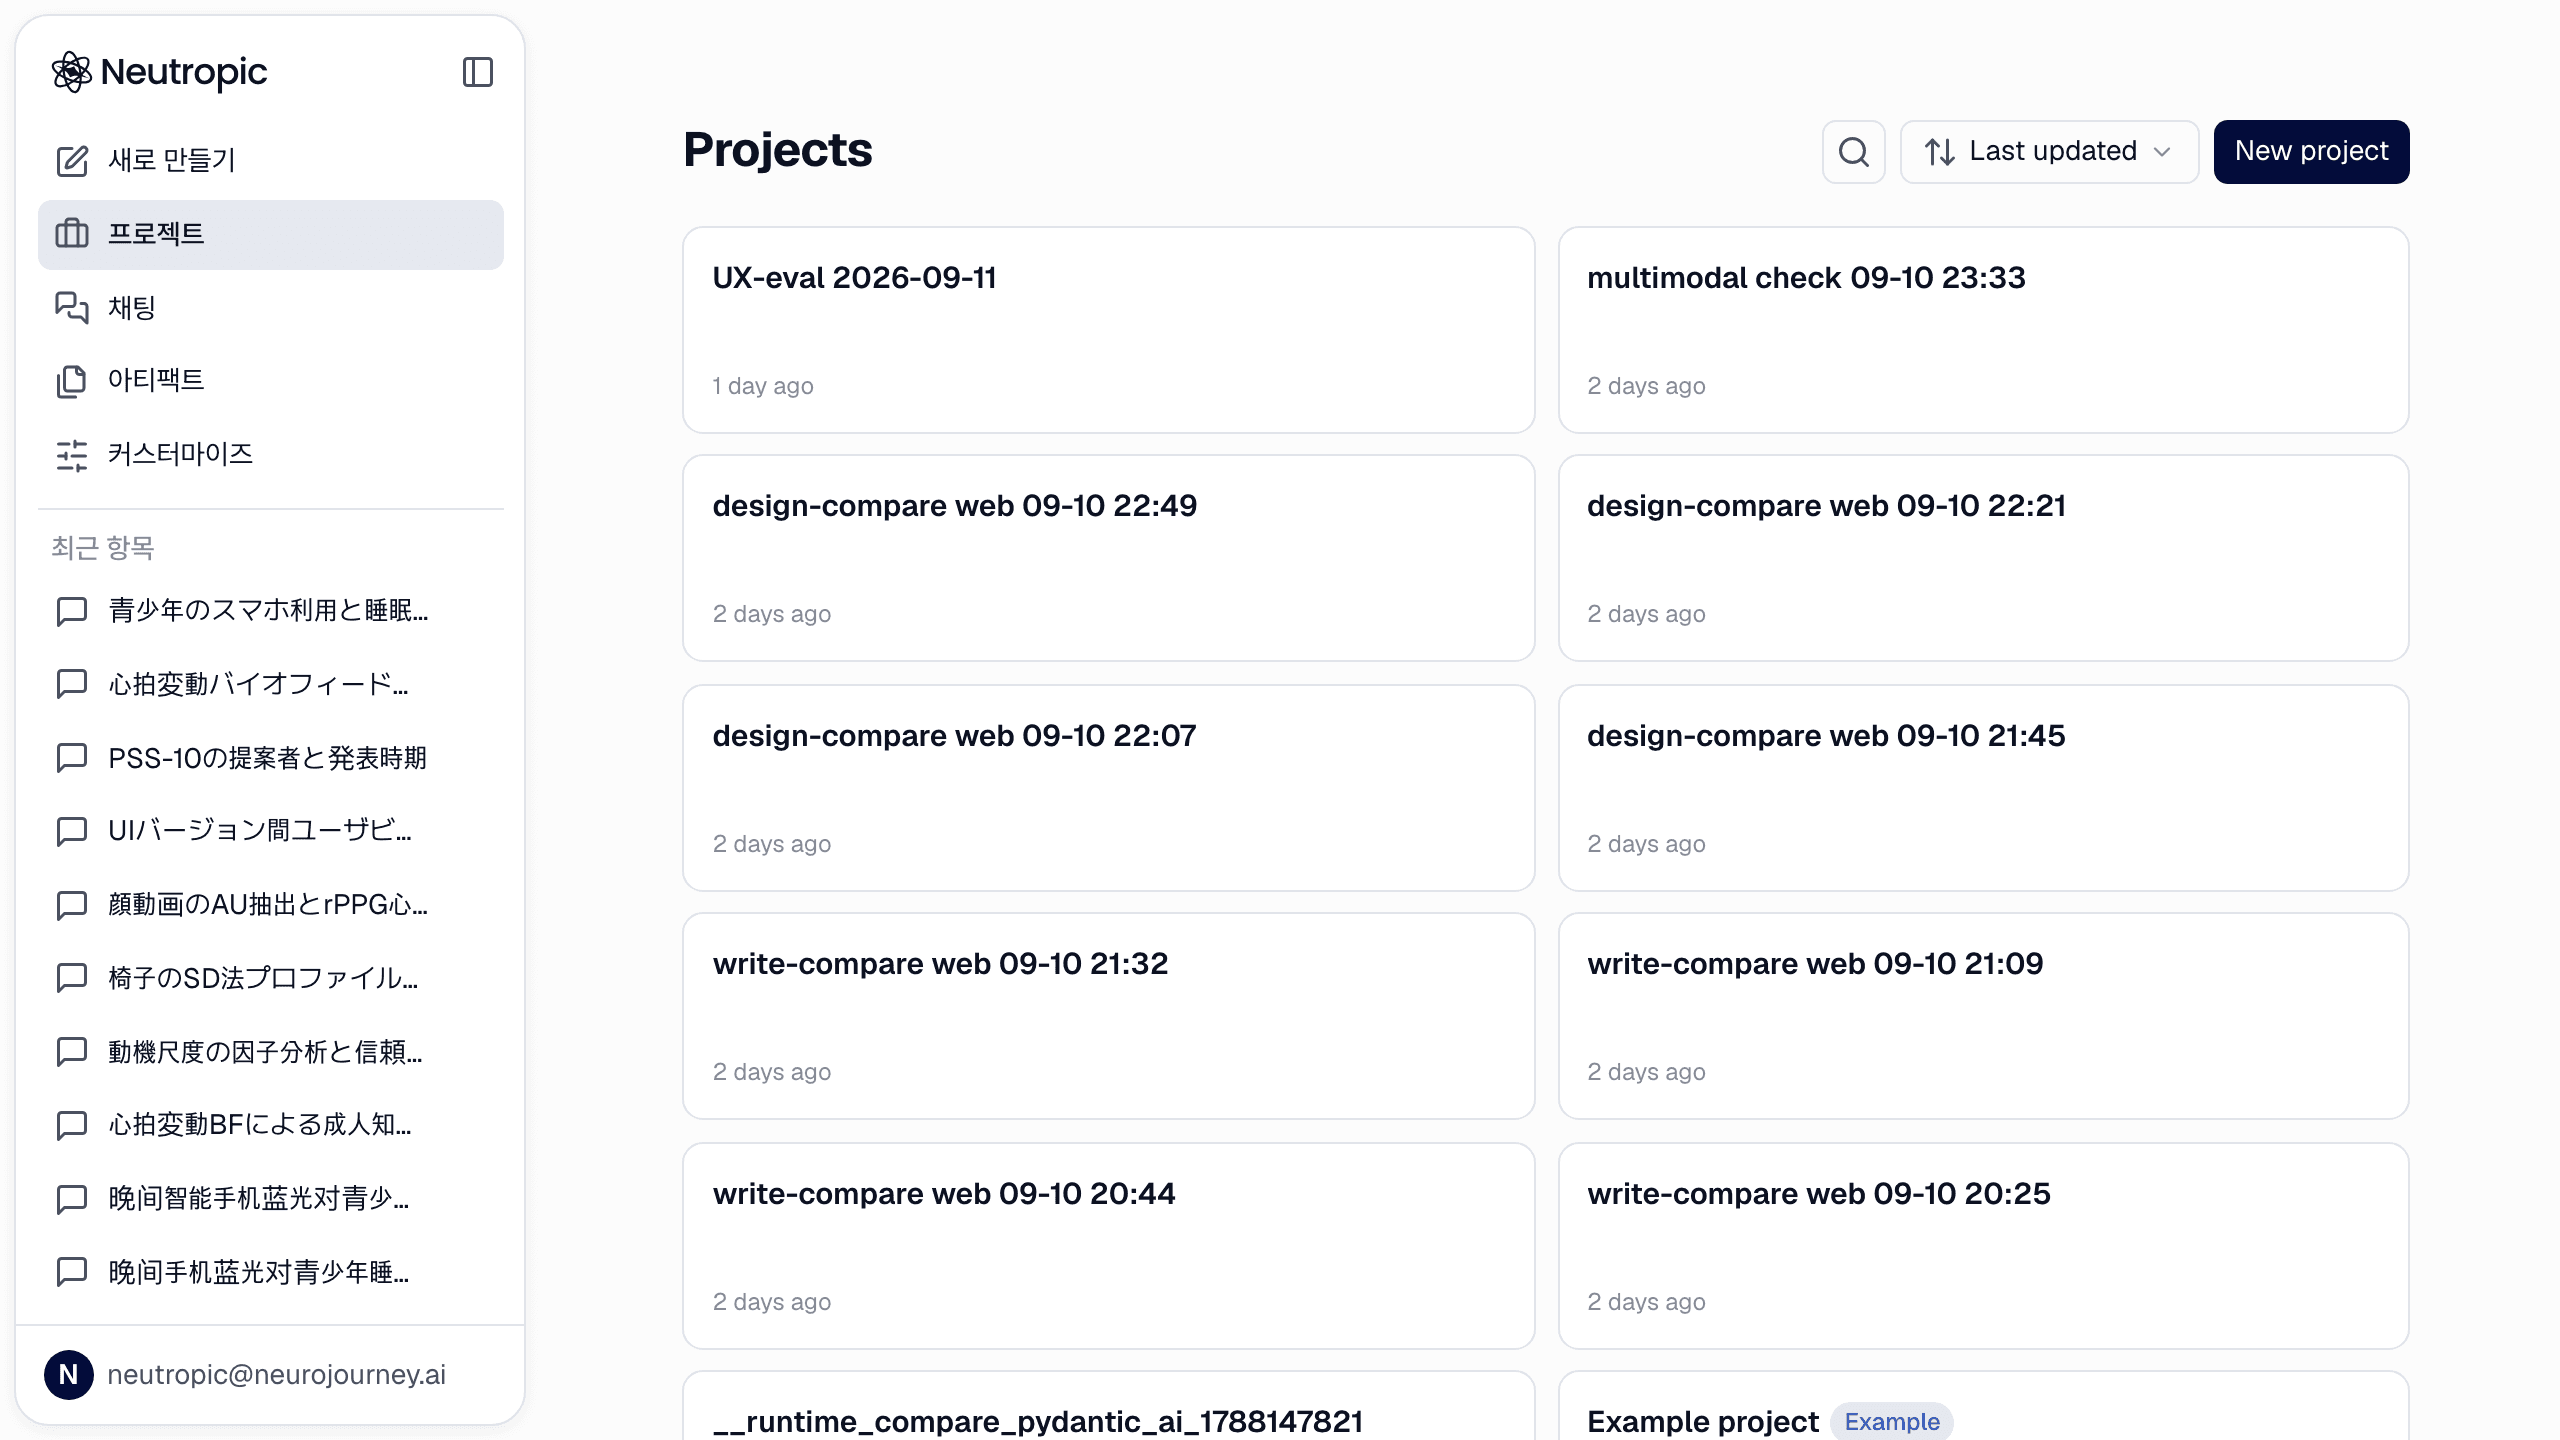This screenshot has width=2560, height=1440.
Task: Open design-compare web 09-10 22:21 project
Action: point(1983,558)
